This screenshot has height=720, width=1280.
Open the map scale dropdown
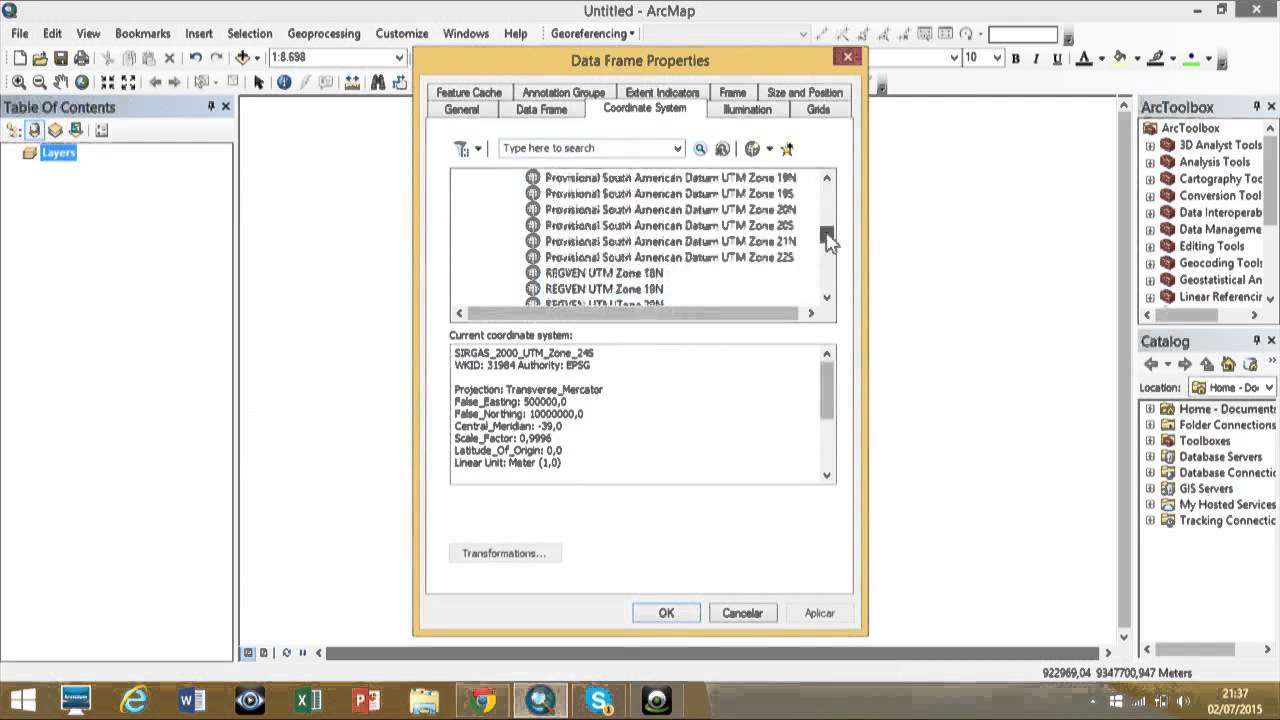[399, 58]
